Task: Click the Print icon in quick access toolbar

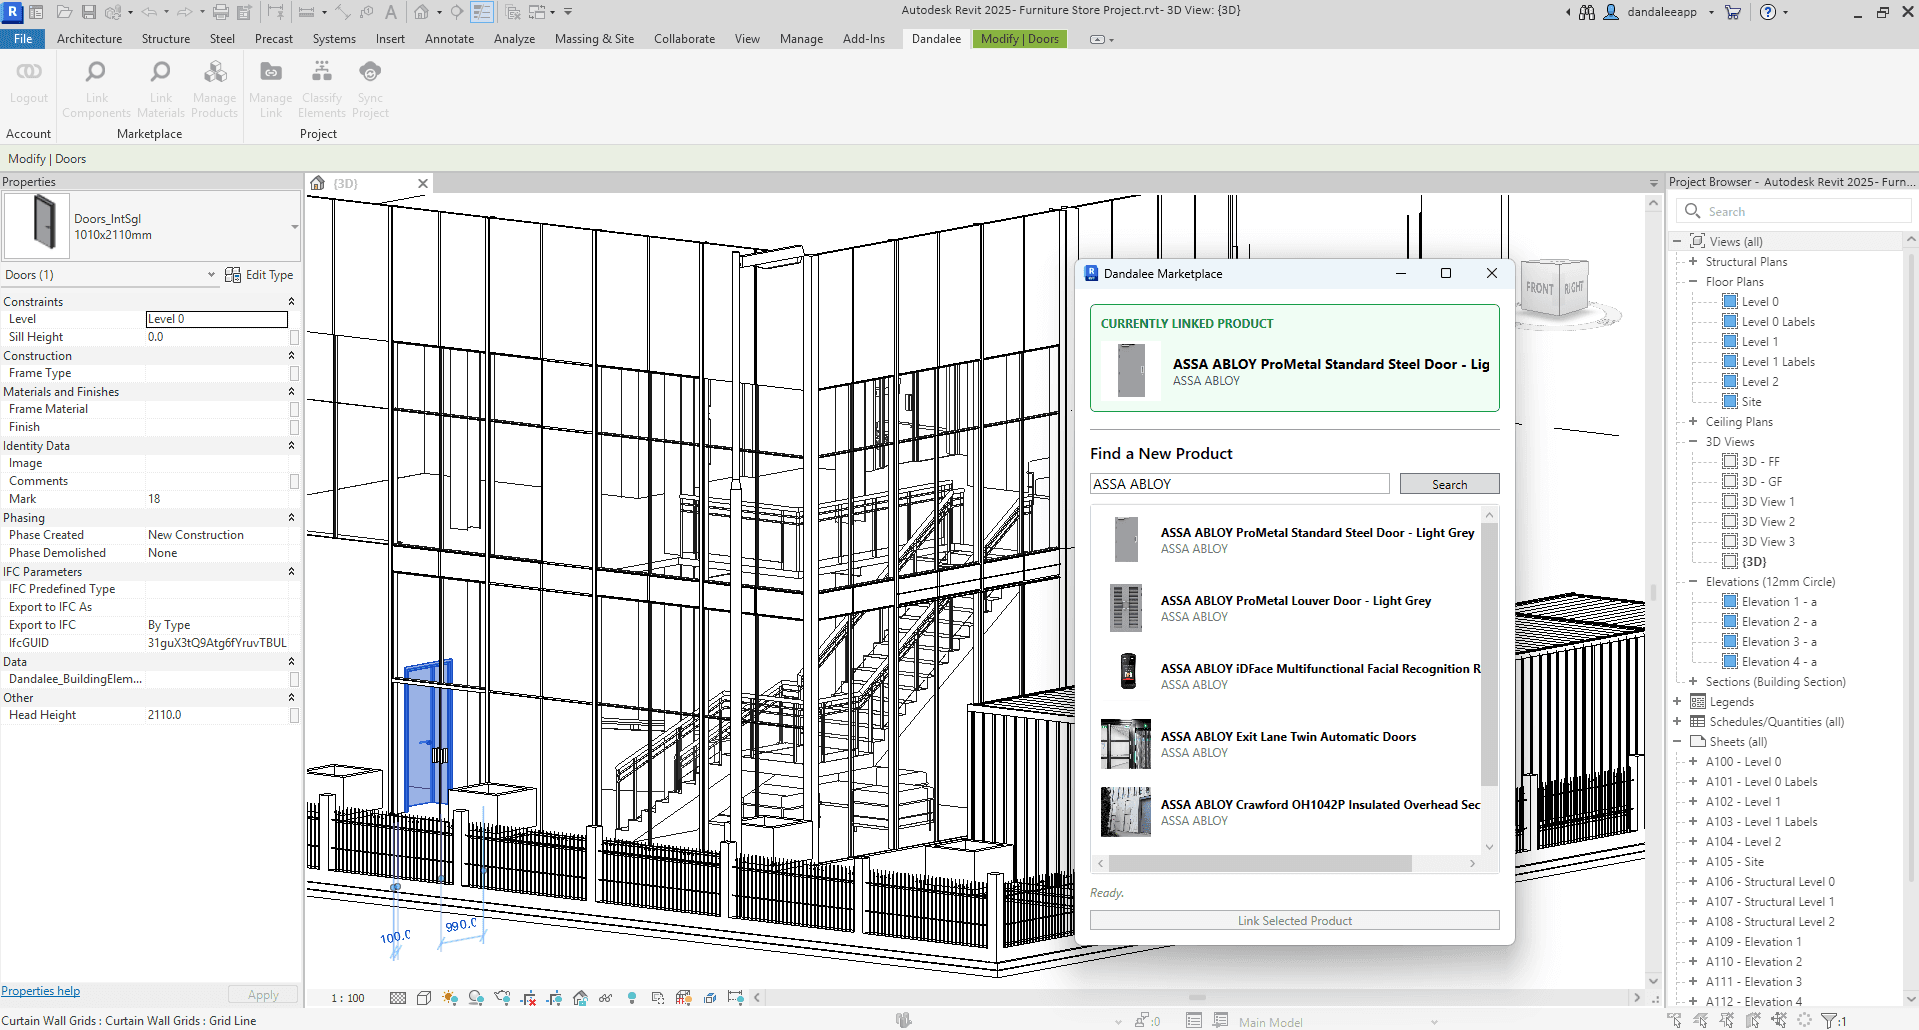Action: [x=221, y=12]
